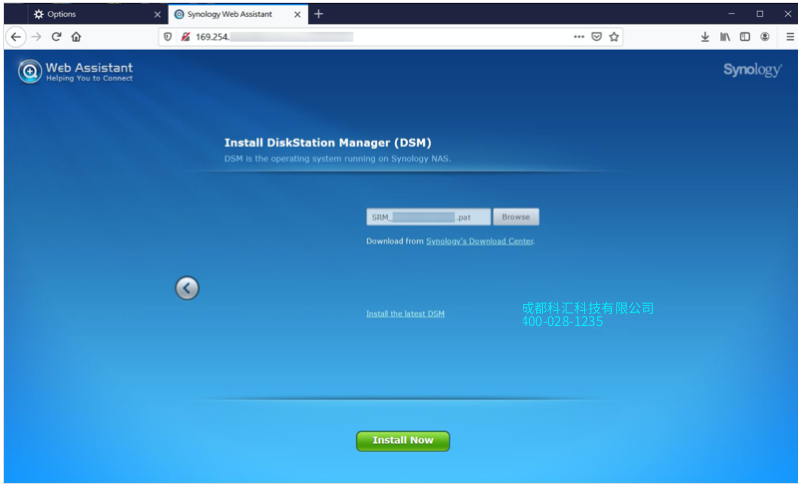This screenshot has height=485, width=798.
Task: Open Synology's Download Center link
Action: tap(480, 241)
